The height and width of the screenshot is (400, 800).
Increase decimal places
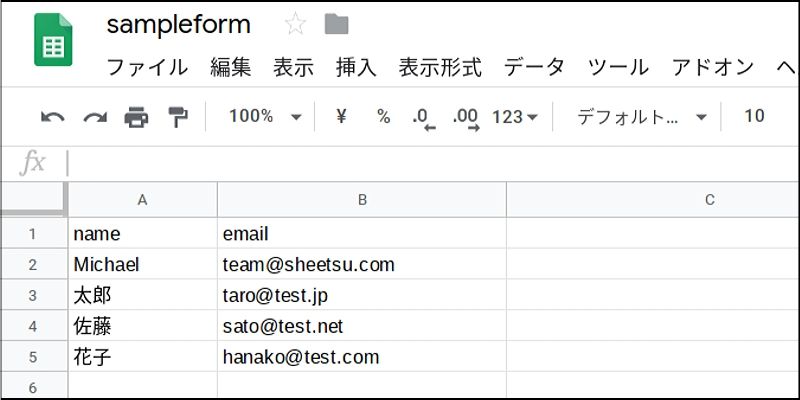466,119
